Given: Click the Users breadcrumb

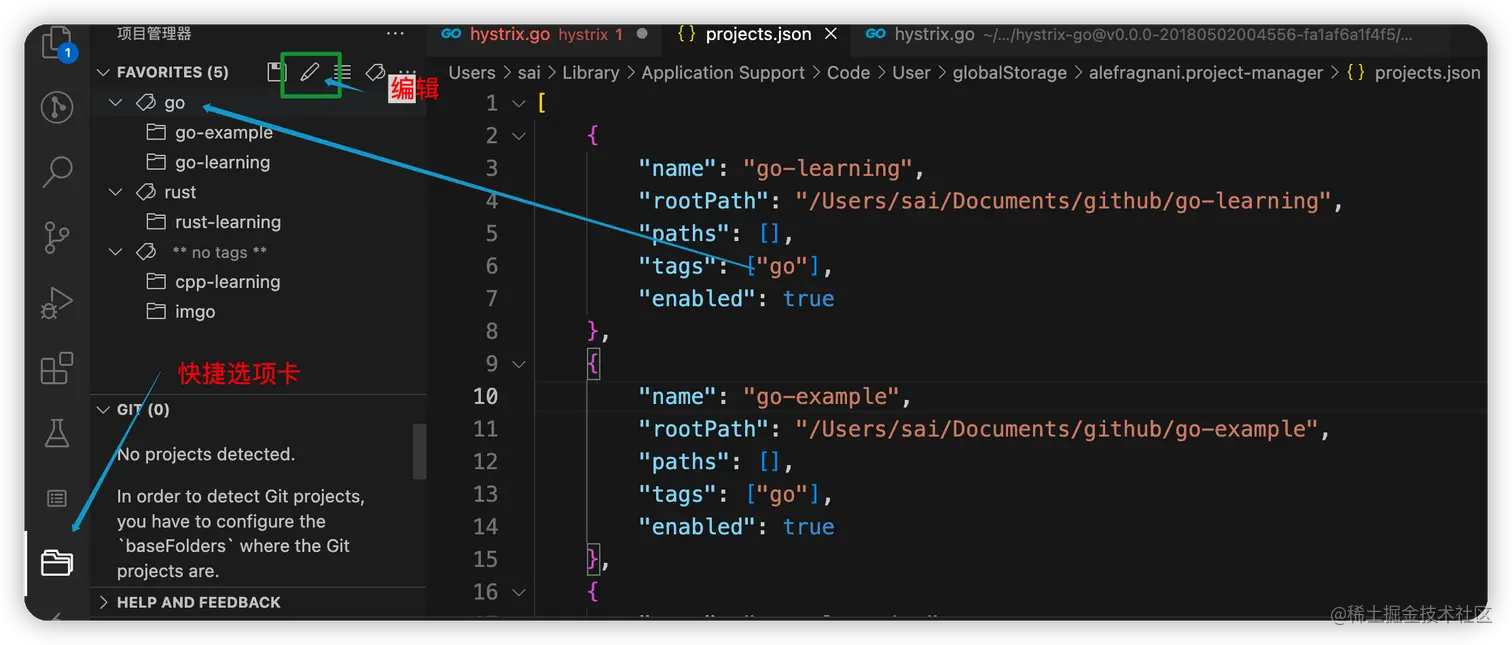Looking at the screenshot, I should 472,73.
